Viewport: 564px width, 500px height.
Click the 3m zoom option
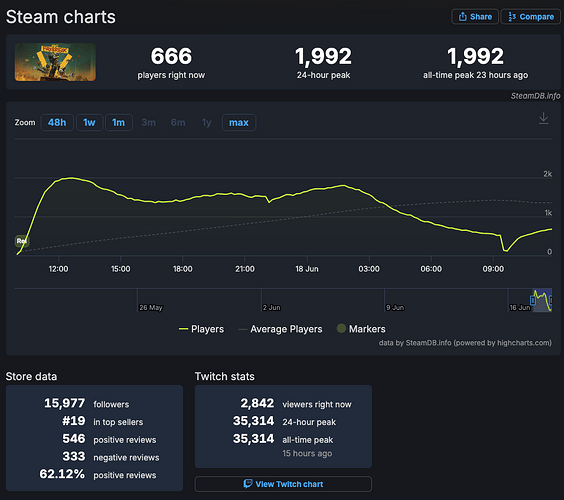pyautogui.click(x=149, y=123)
